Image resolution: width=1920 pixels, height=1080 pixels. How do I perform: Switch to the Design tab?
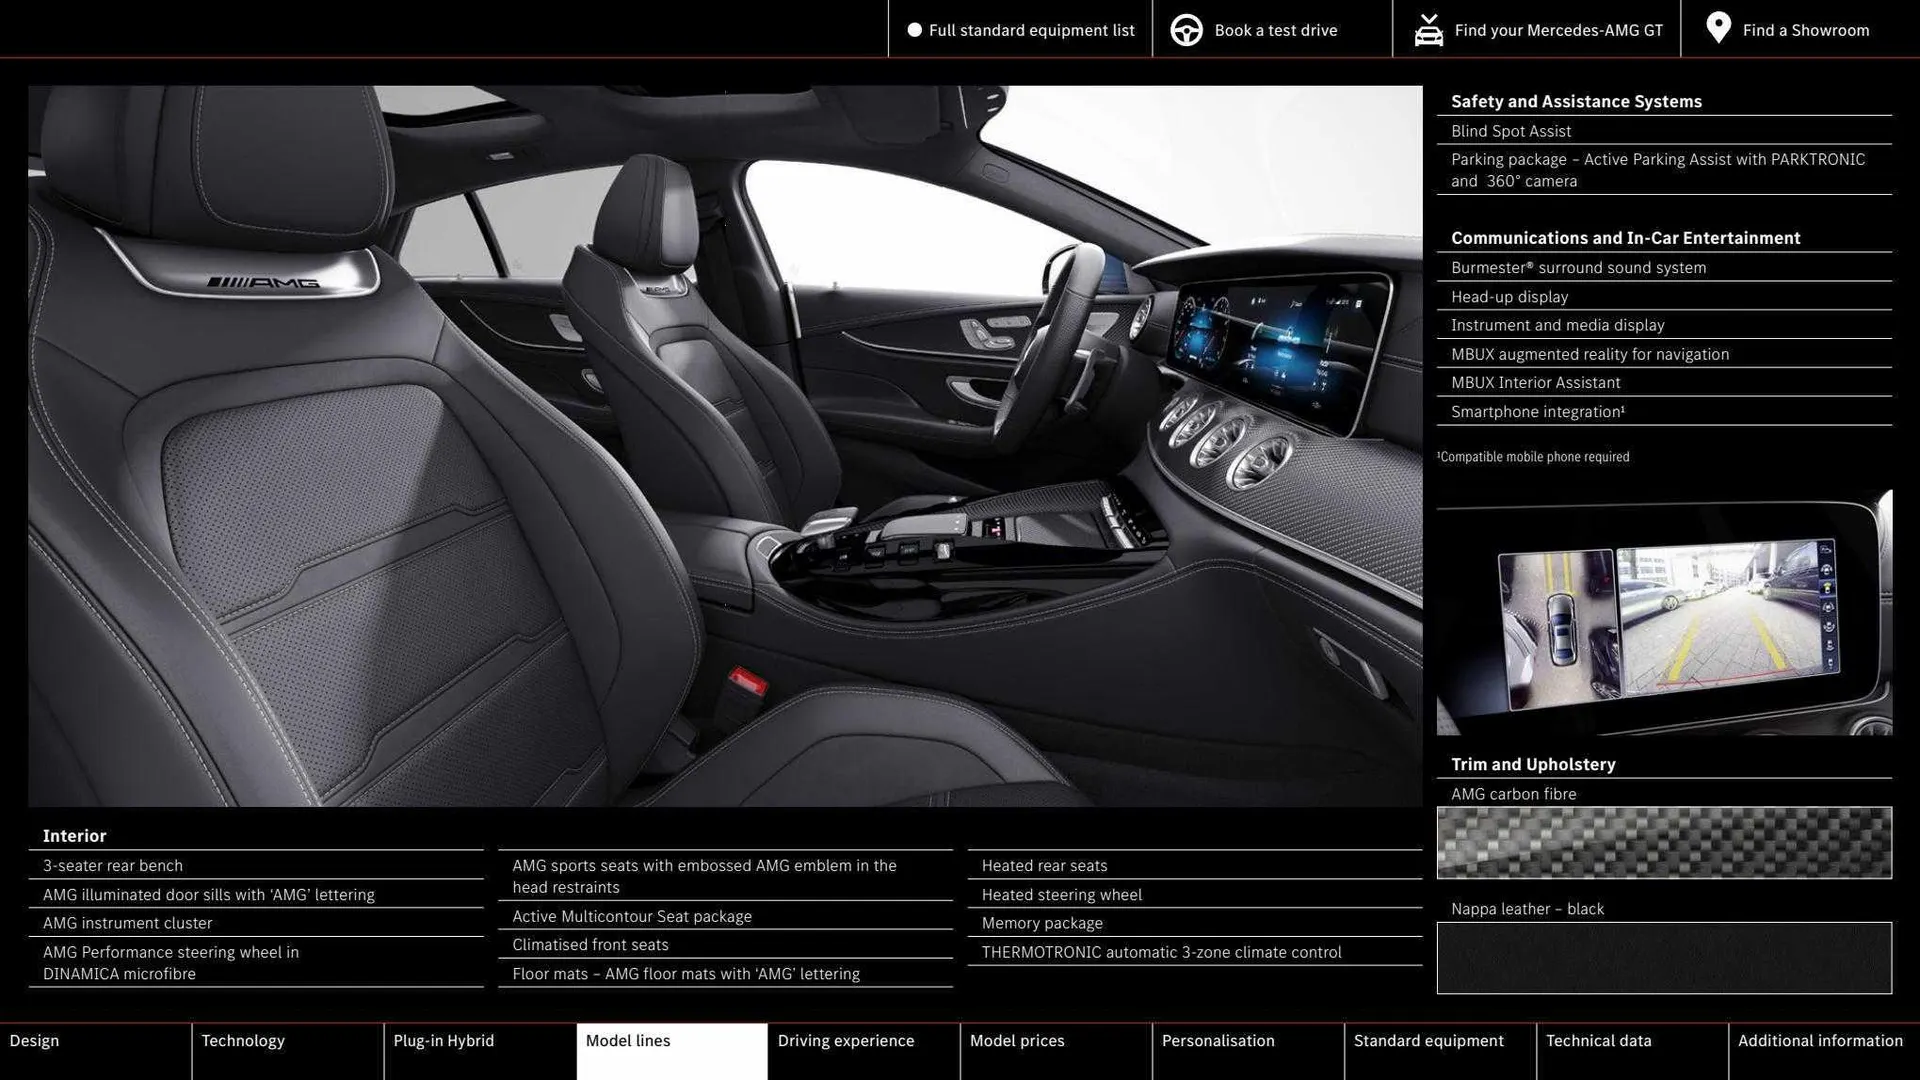pos(34,1040)
